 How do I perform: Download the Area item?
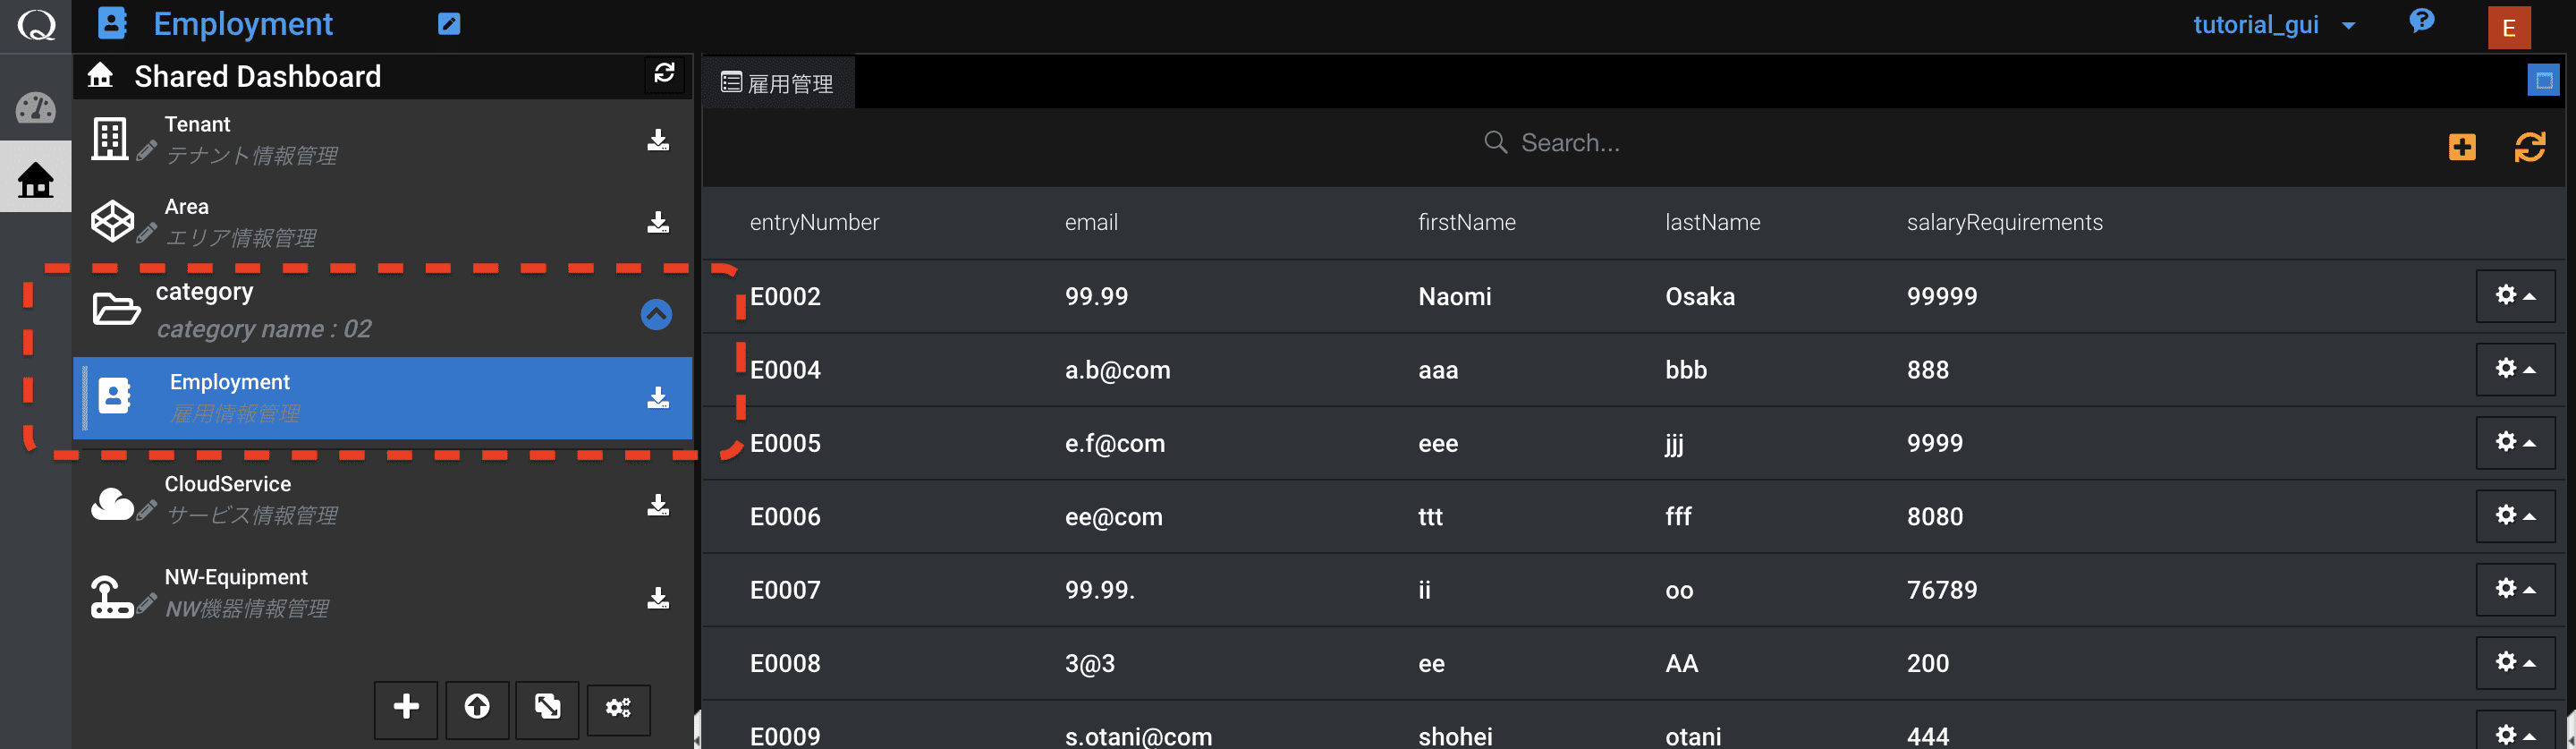(658, 222)
